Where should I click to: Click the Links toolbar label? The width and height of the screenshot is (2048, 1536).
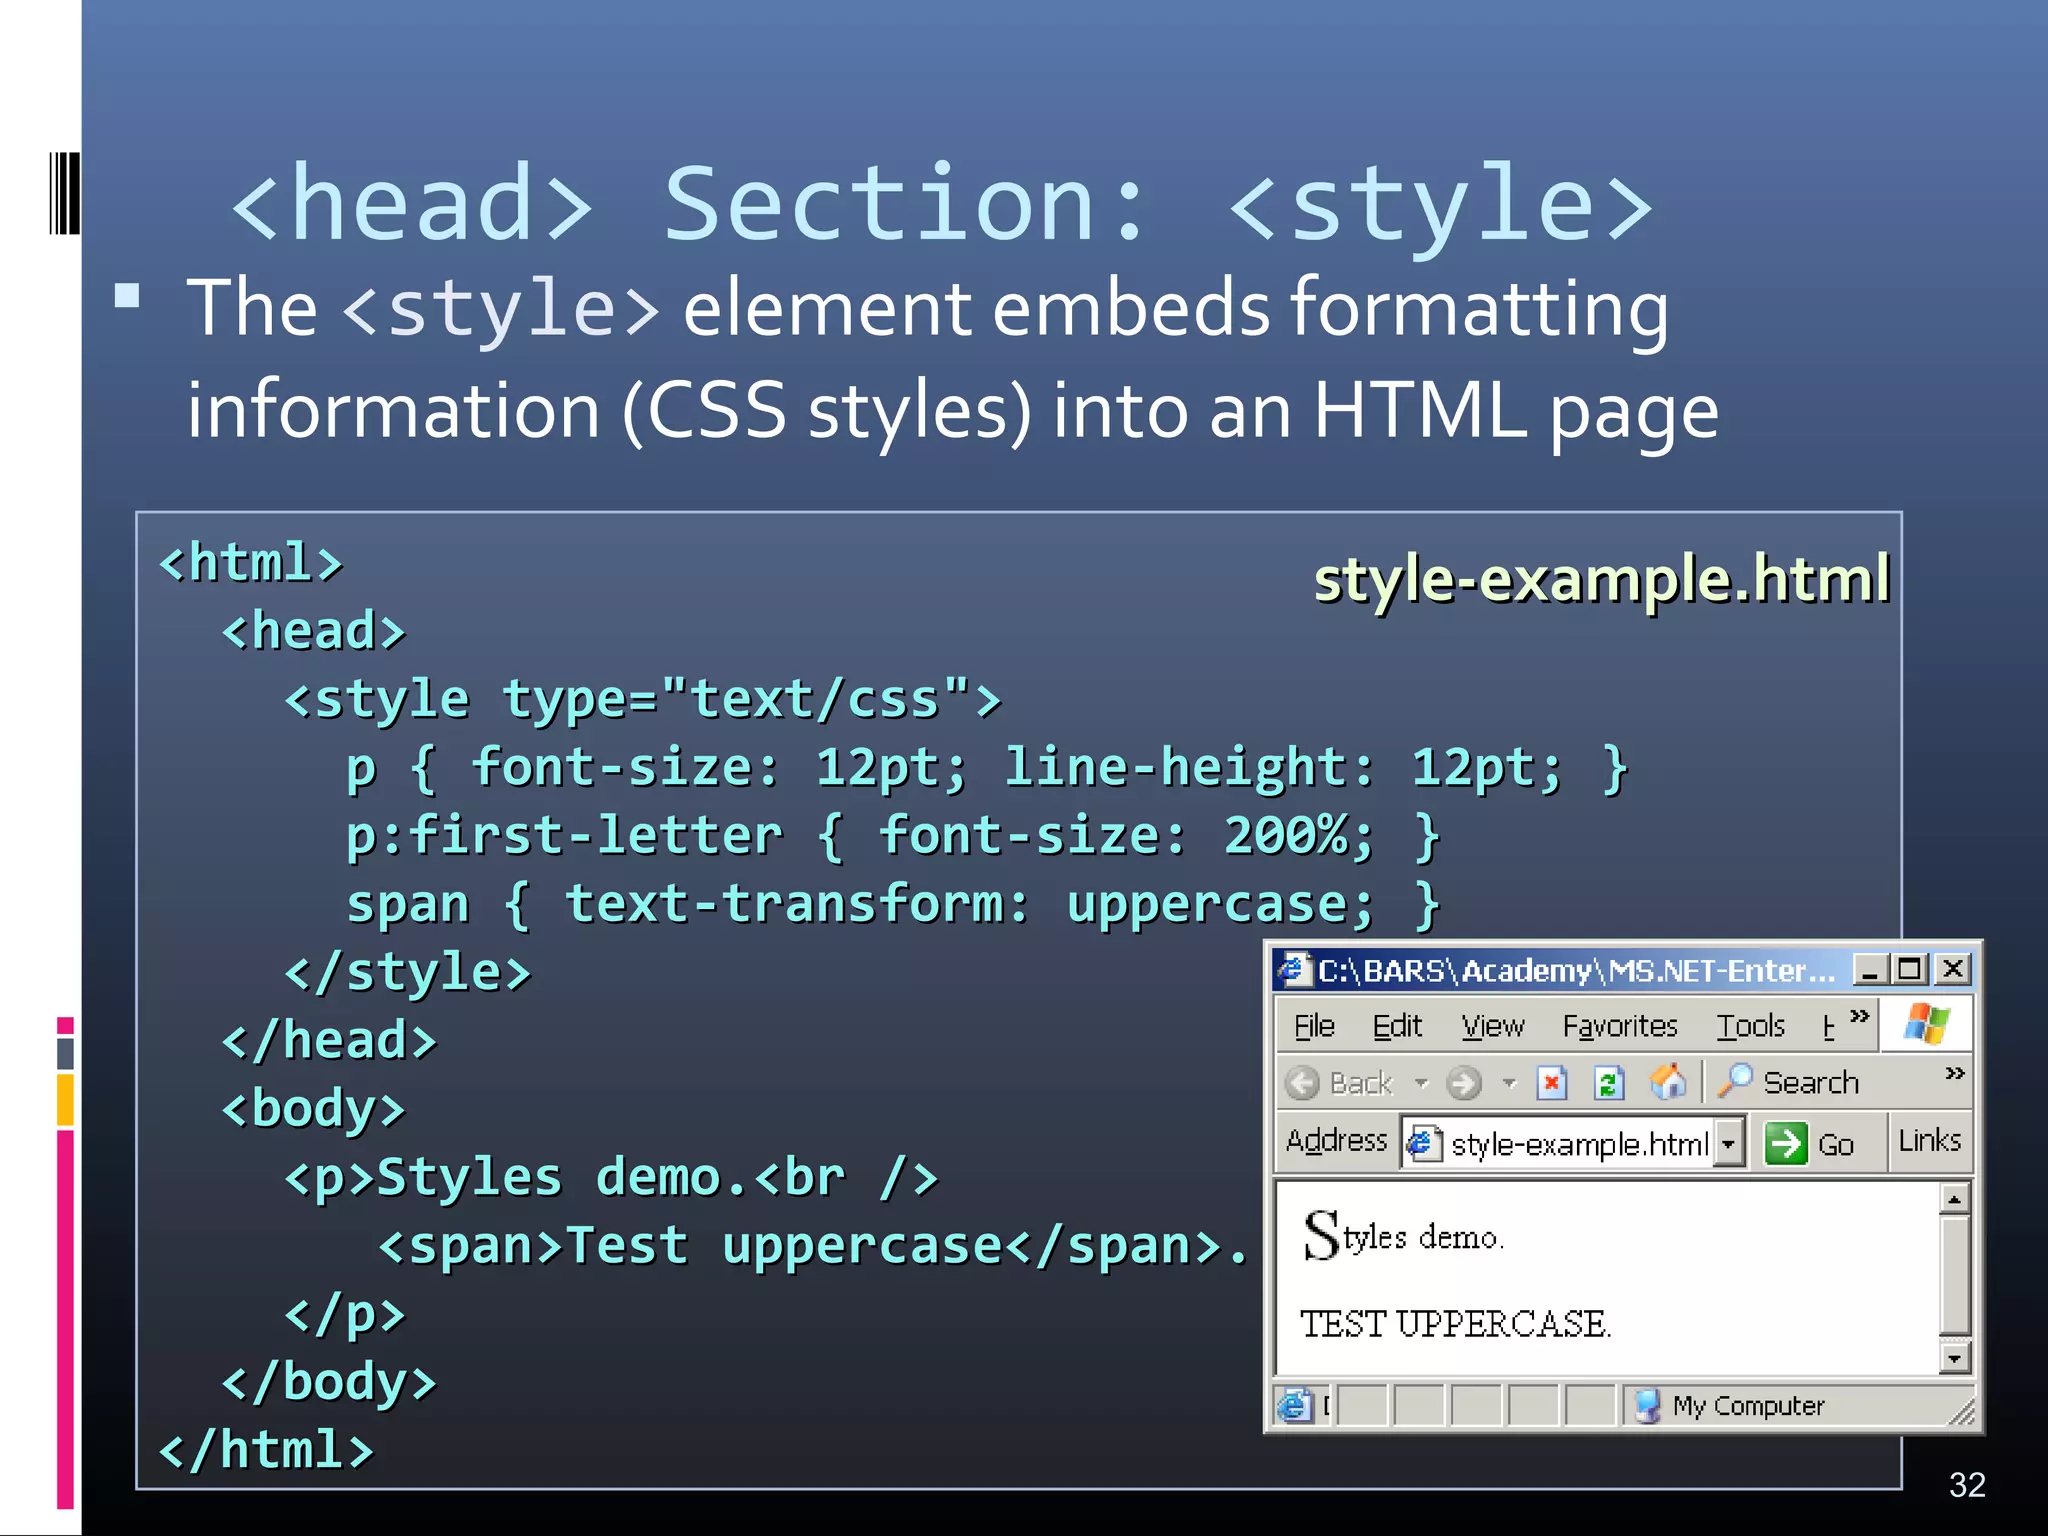[1929, 1141]
